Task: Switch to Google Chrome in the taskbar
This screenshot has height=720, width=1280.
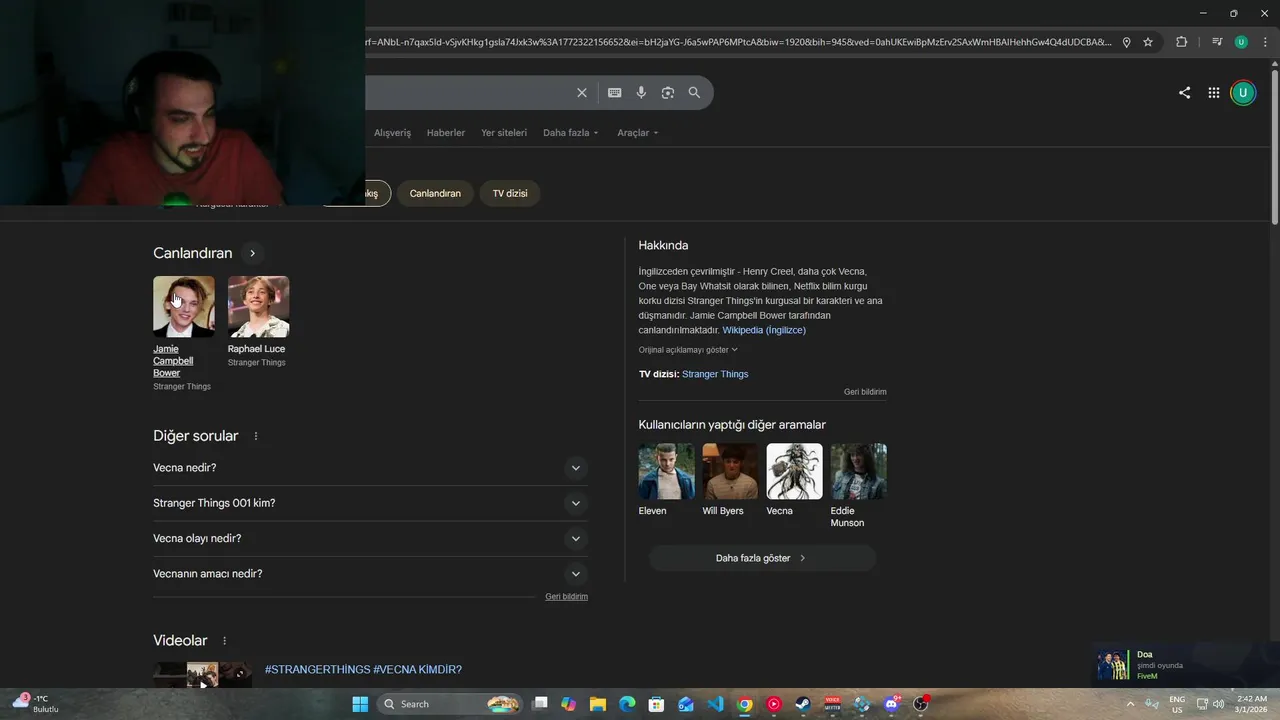Action: click(x=745, y=704)
